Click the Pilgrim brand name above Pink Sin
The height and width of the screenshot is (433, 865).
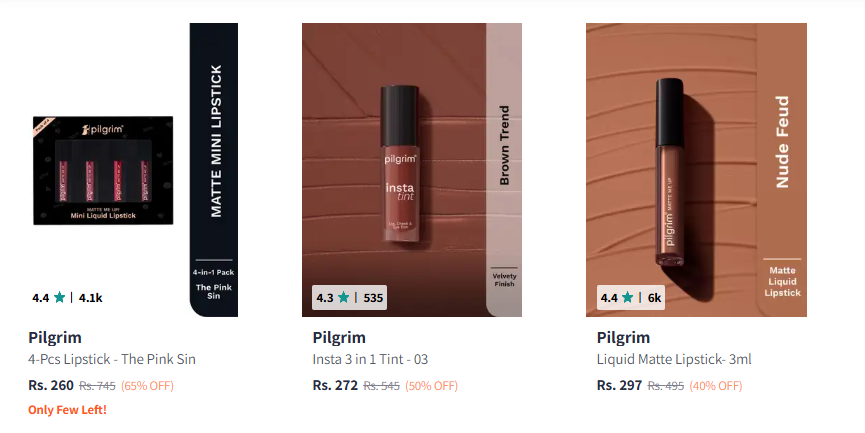tap(55, 337)
